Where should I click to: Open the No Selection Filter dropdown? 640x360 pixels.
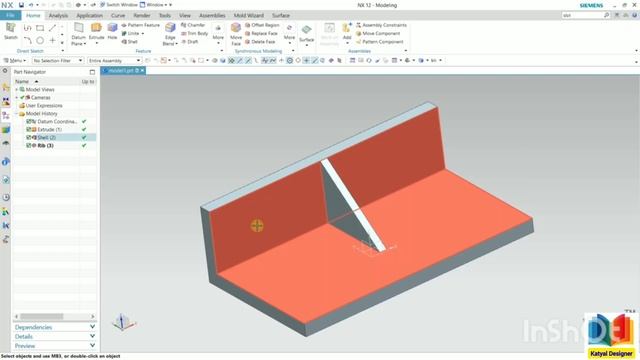[58, 60]
